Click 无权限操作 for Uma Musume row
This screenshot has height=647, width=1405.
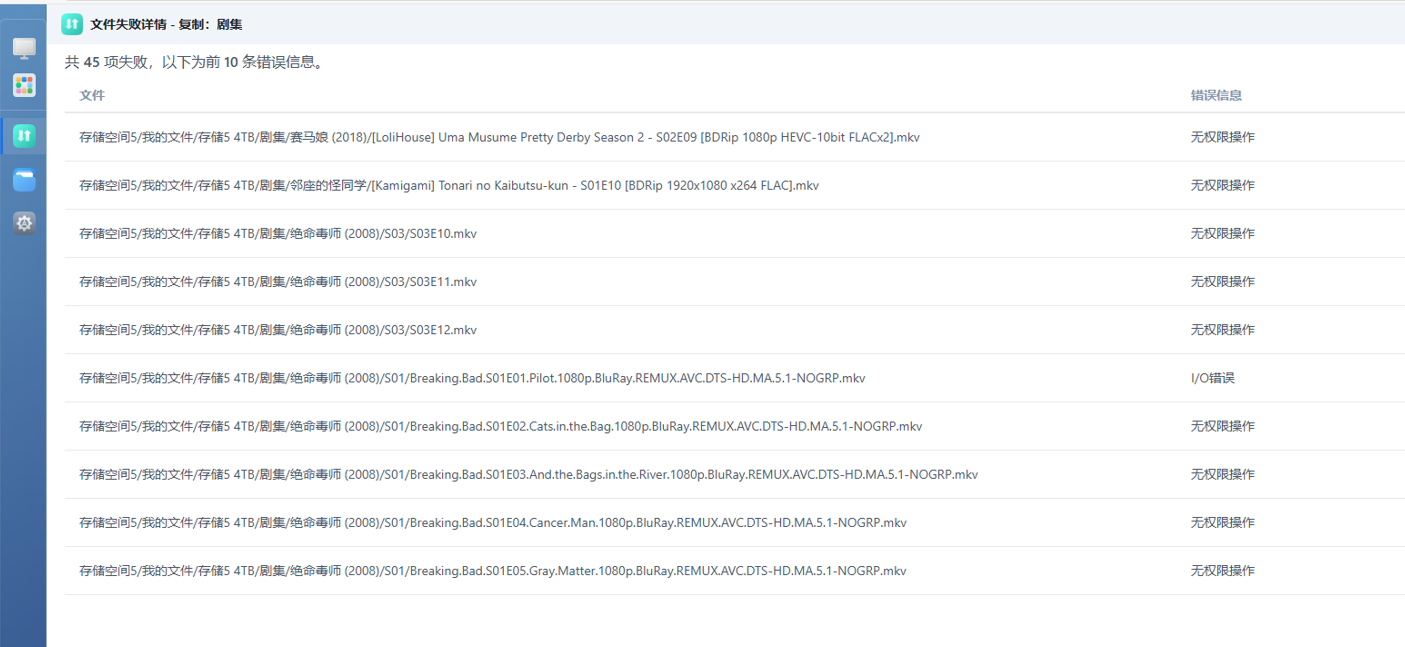[x=1222, y=137]
